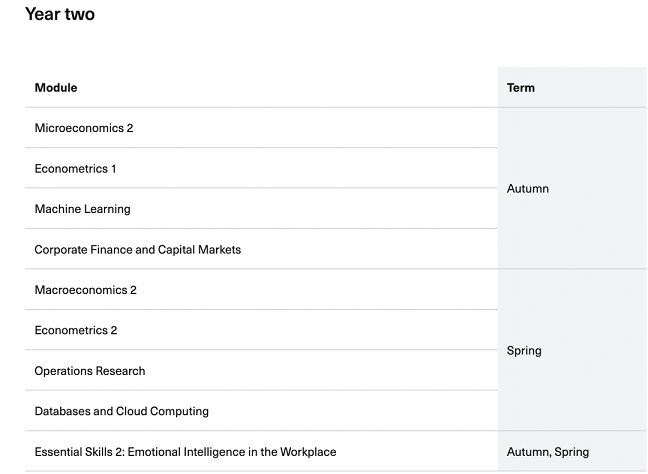This screenshot has height=474, width=648.
Task: Select Essential Skills 2 Emotional Intelligence module
Action: tap(185, 452)
